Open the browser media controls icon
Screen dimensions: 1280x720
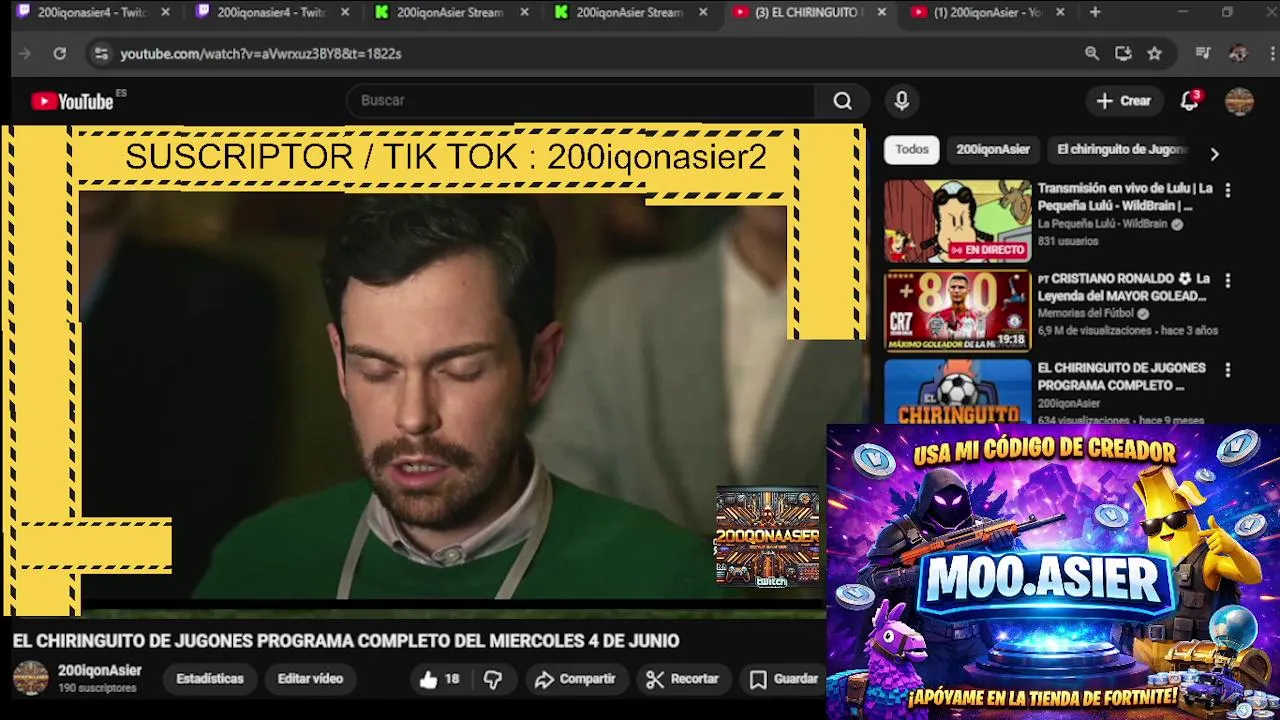1203,54
